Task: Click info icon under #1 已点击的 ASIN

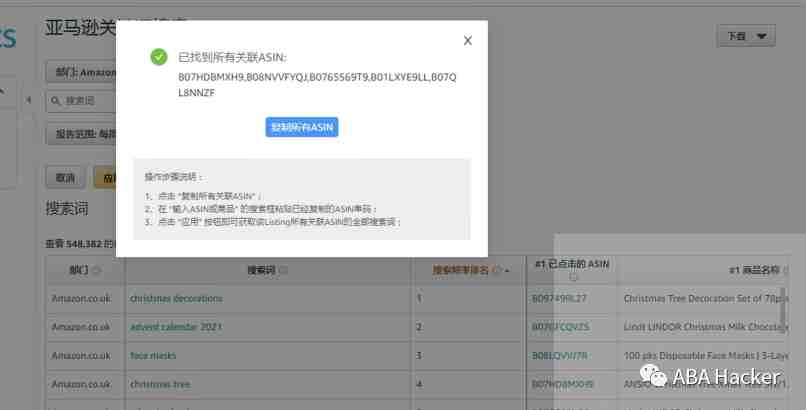Action: 573,277
